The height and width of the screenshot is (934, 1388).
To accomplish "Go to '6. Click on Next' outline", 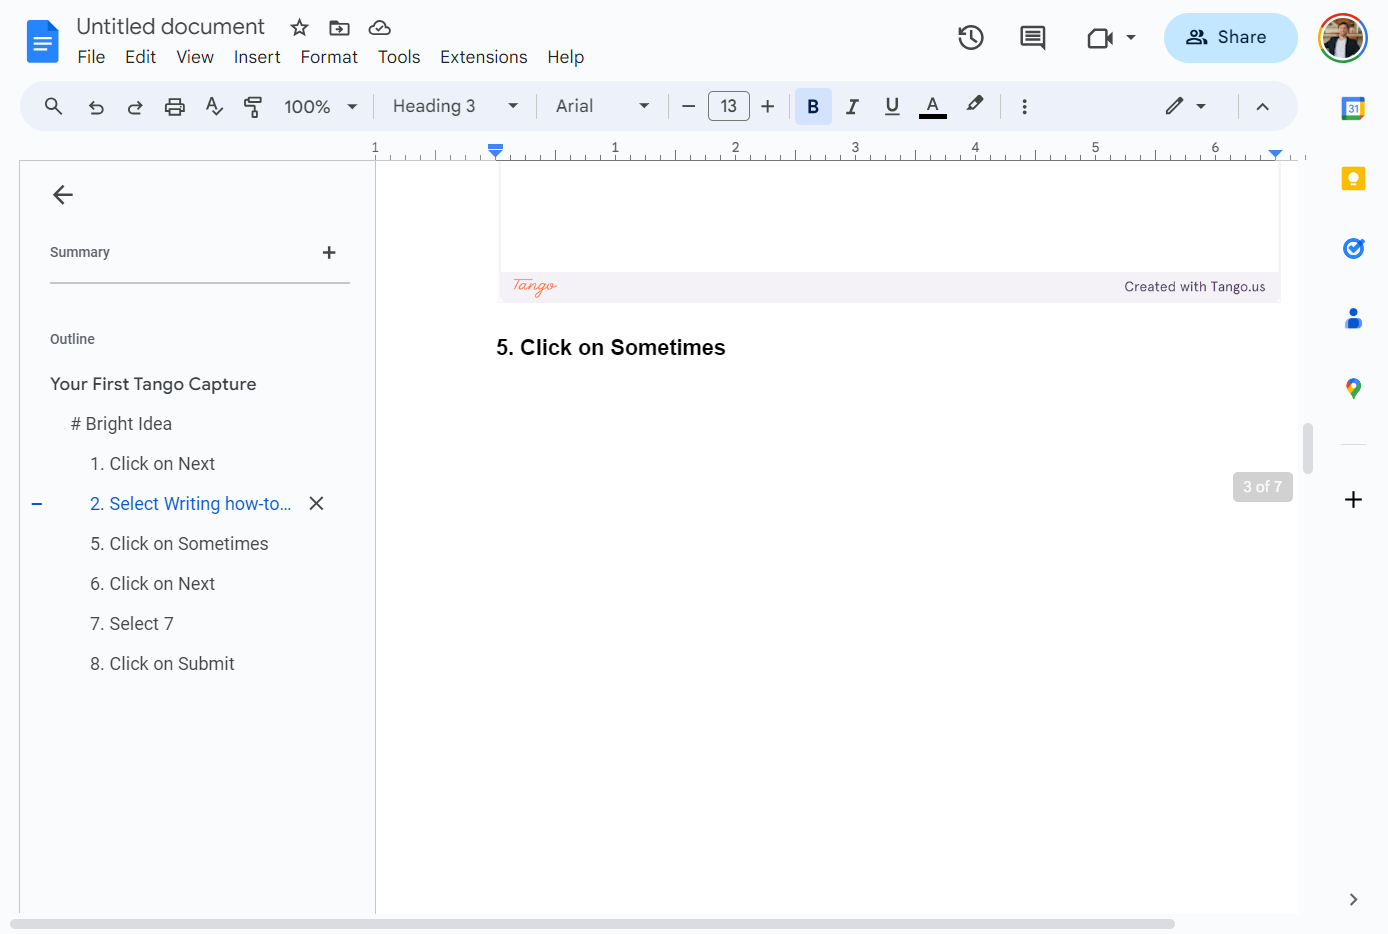I will pyautogui.click(x=153, y=584).
